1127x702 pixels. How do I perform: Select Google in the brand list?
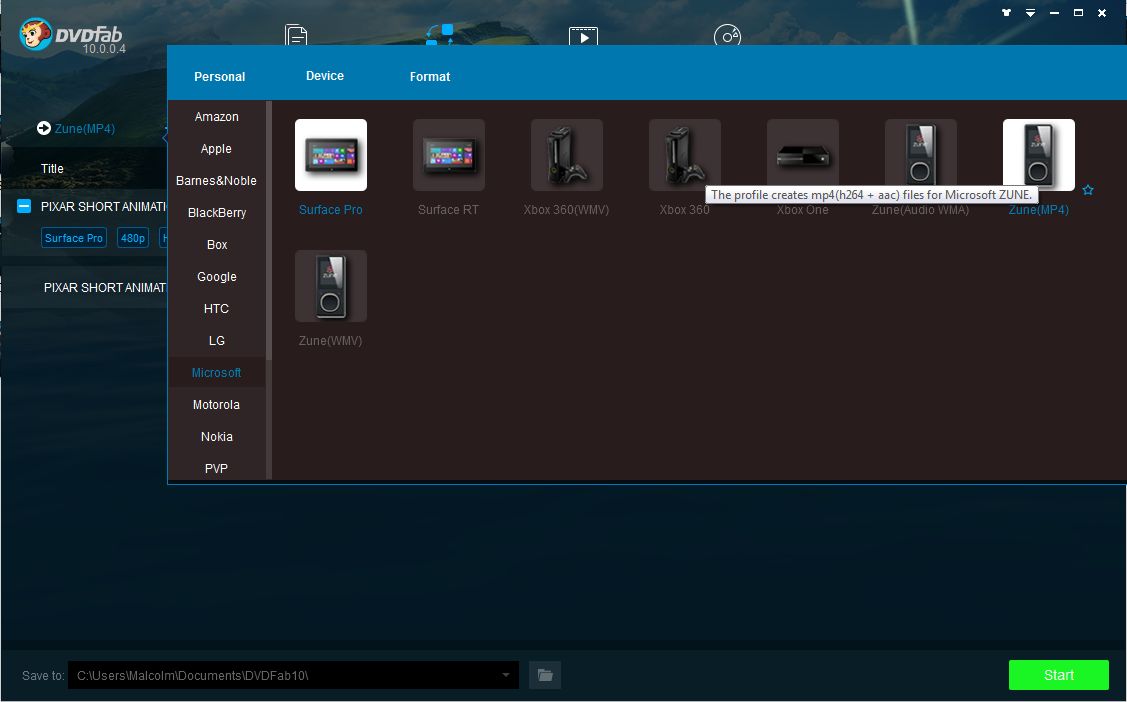click(x=216, y=277)
